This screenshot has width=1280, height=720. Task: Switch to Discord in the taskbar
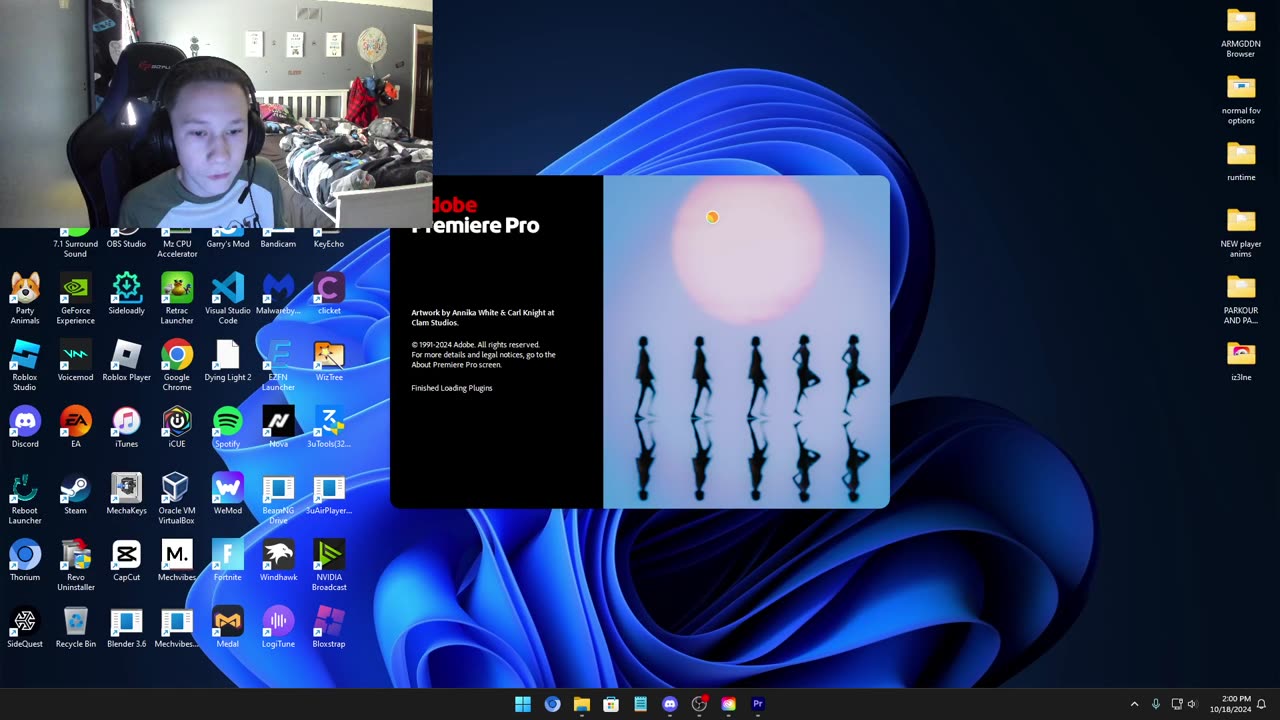(670, 704)
